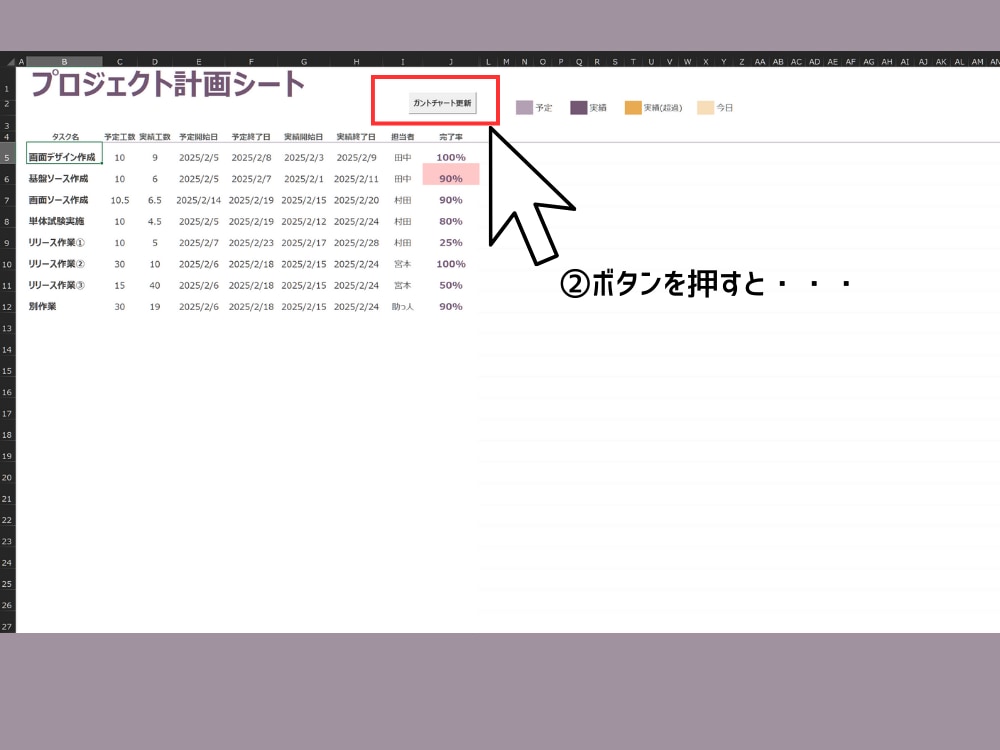Click the 6.5 actual hours cell
This screenshot has width=1000, height=750.
pos(154,200)
